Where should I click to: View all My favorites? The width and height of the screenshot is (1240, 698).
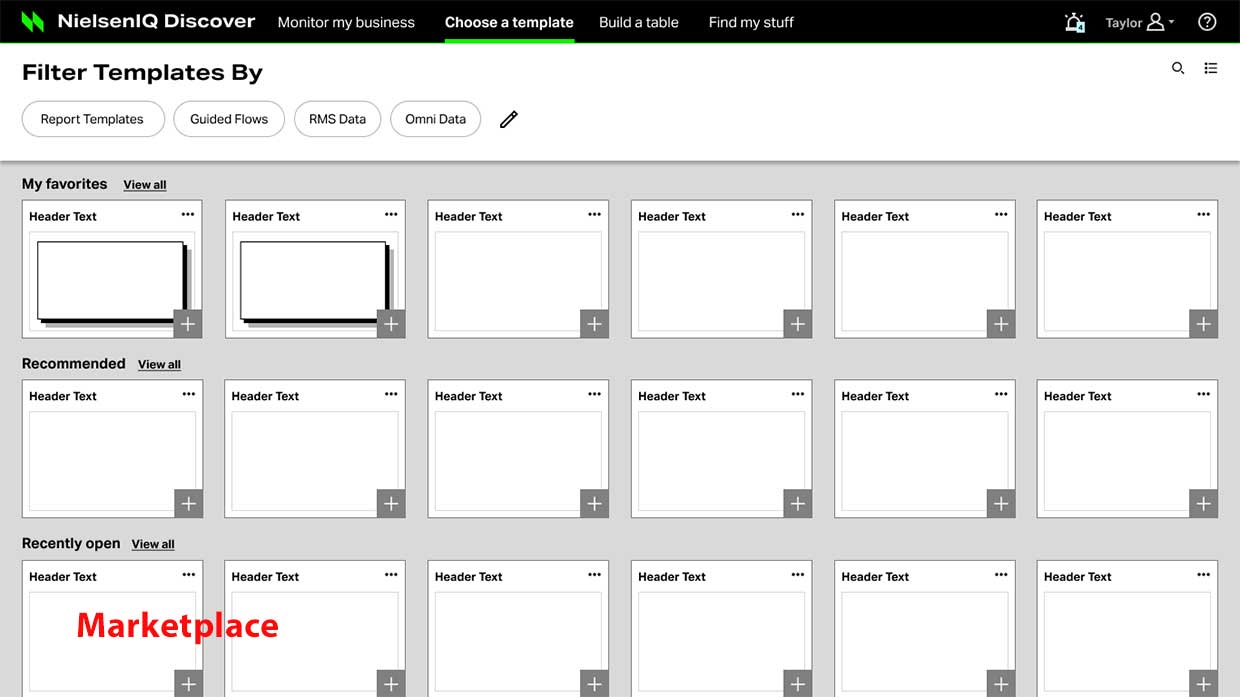pos(145,185)
